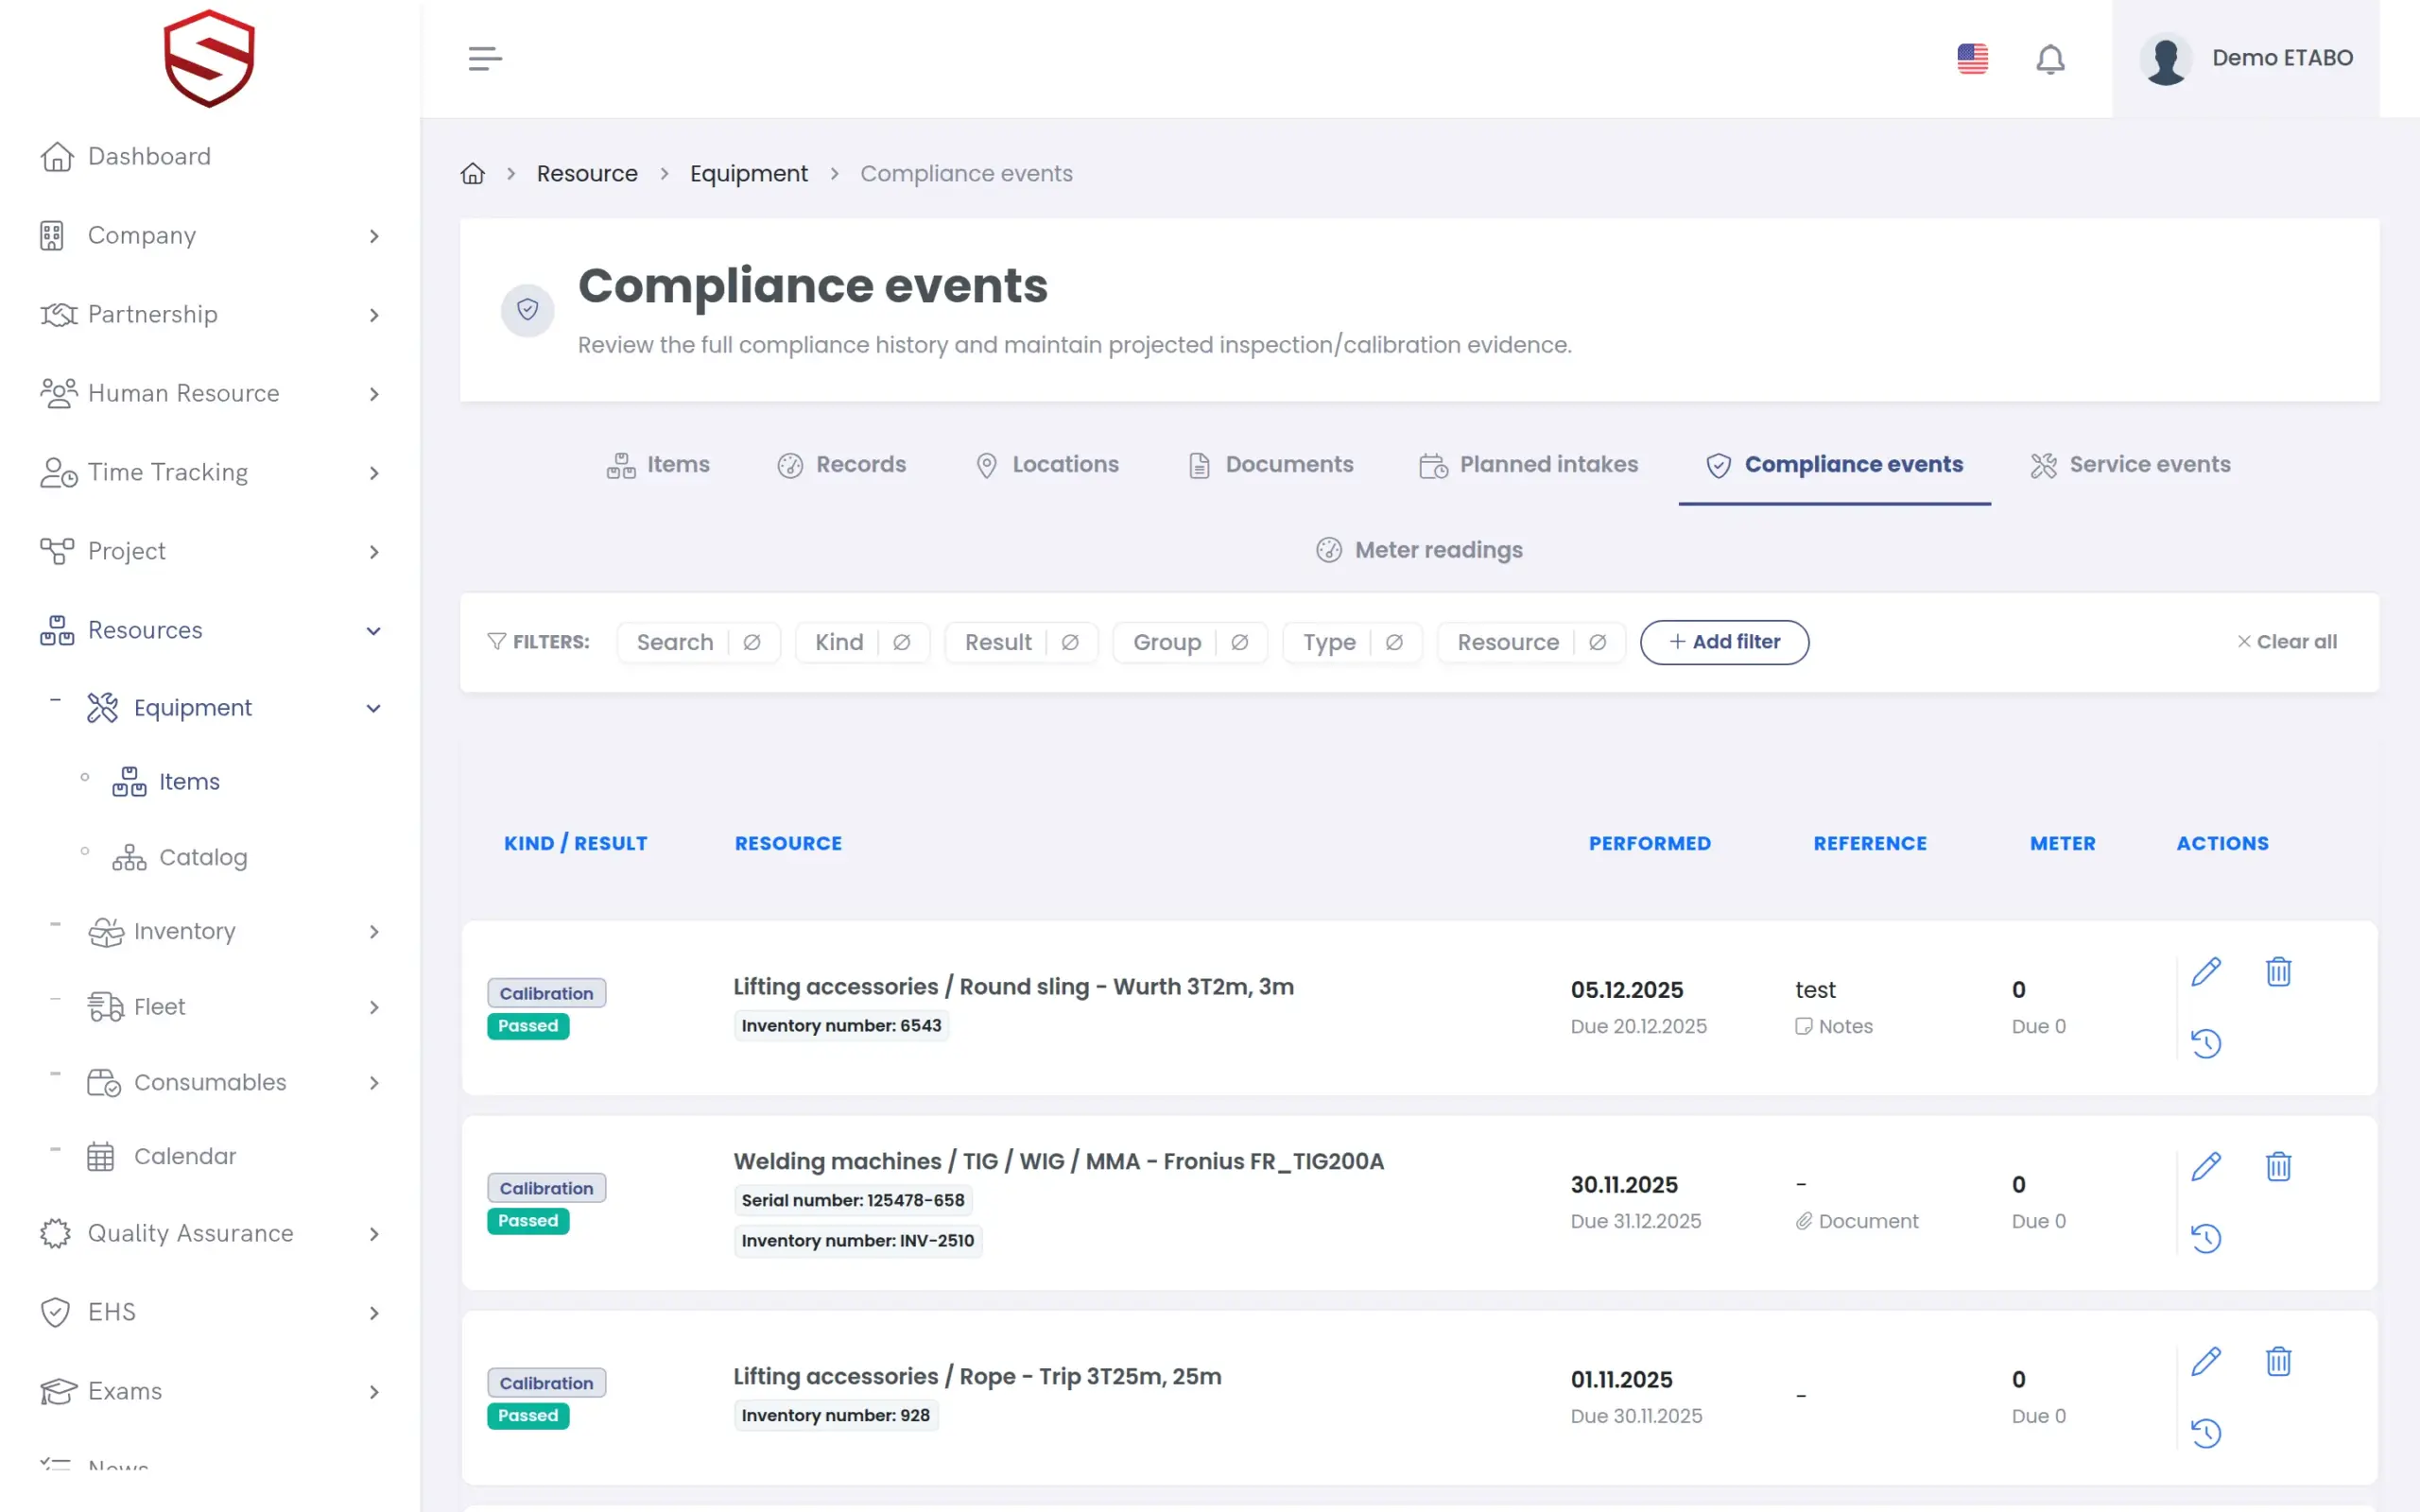
Task: Switch to the Planned intakes tab
Action: [x=1528, y=465]
